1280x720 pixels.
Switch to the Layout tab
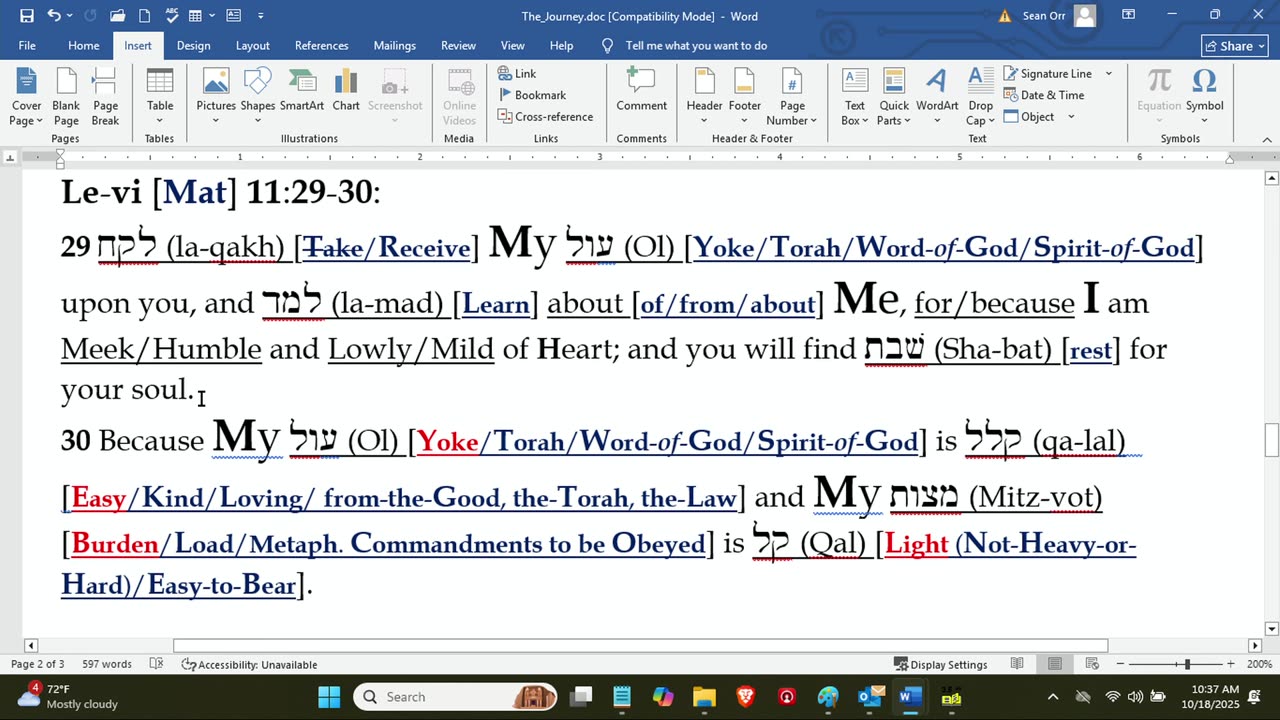click(x=252, y=46)
